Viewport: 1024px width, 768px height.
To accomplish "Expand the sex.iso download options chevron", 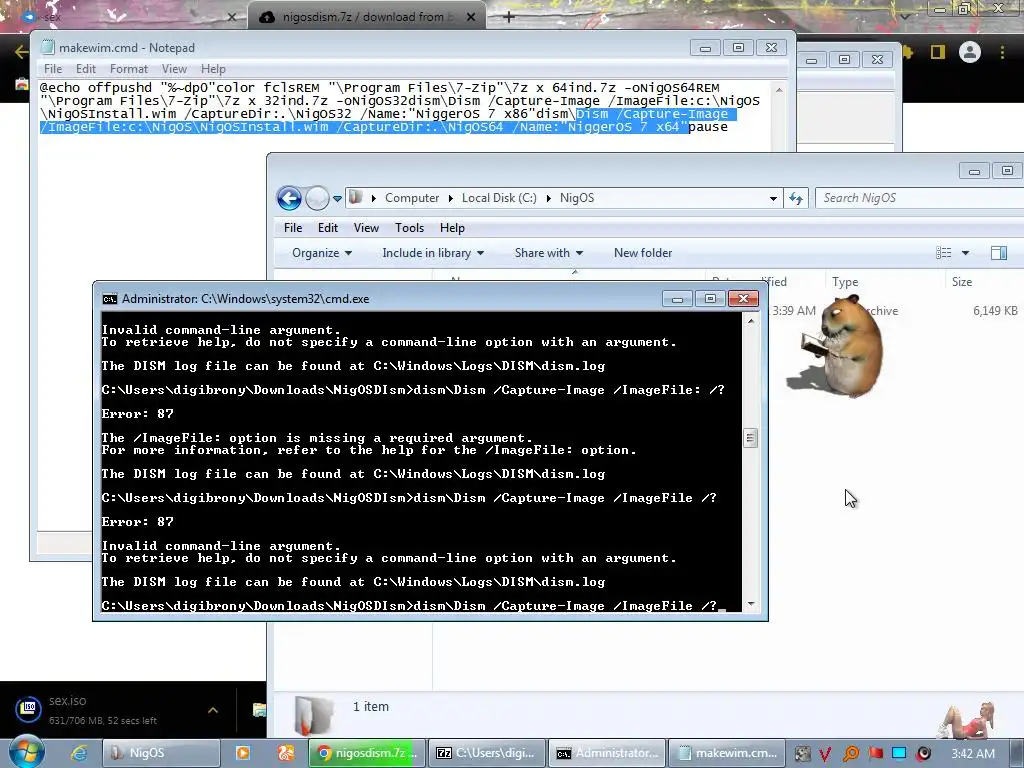I will coord(213,710).
